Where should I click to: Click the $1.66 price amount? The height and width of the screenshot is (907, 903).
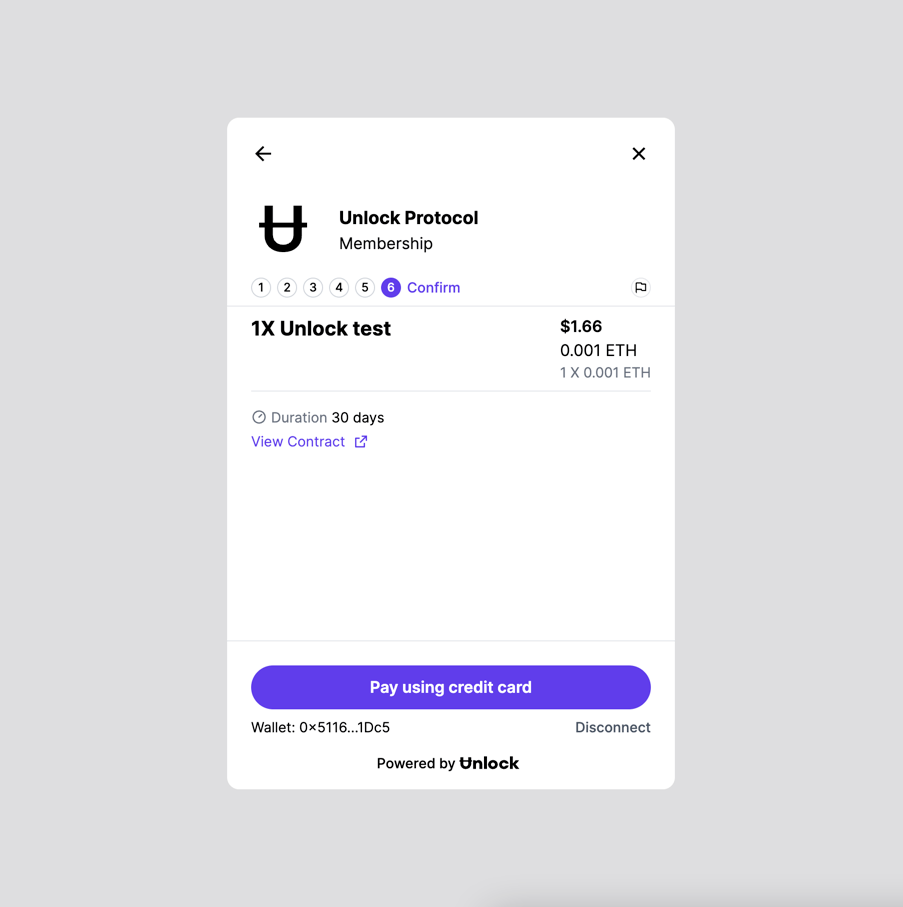click(x=581, y=326)
